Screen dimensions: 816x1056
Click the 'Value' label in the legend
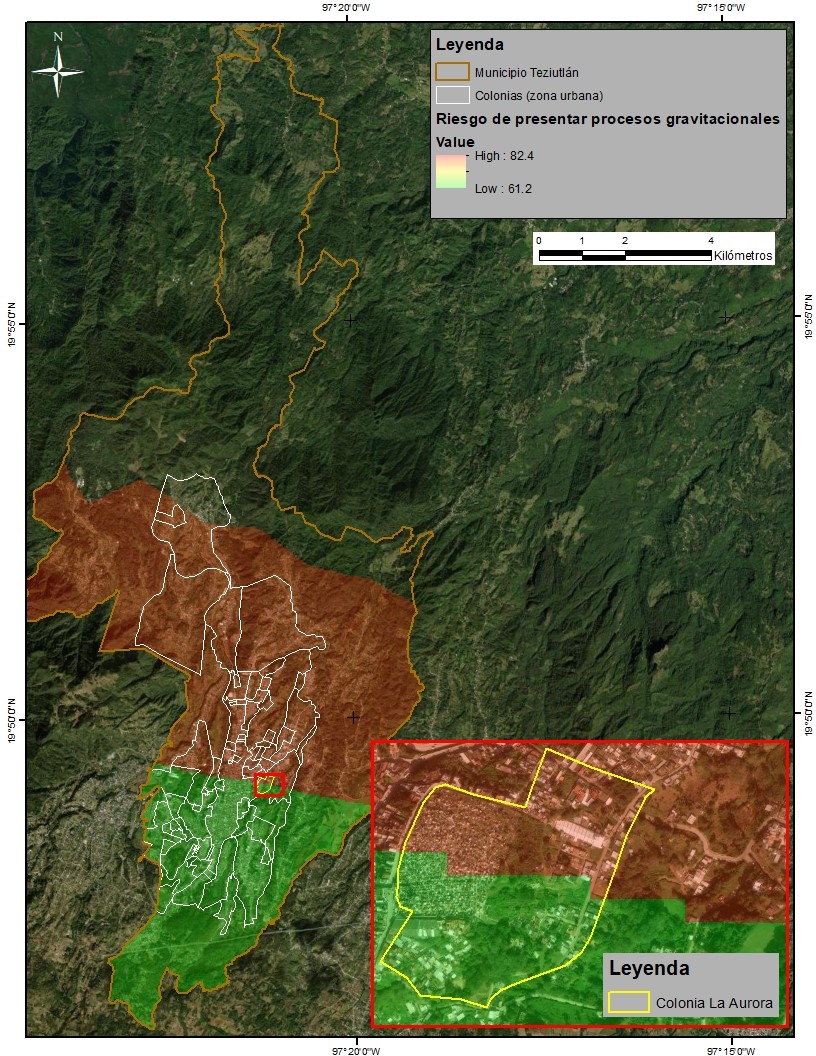tap(455, 142)
